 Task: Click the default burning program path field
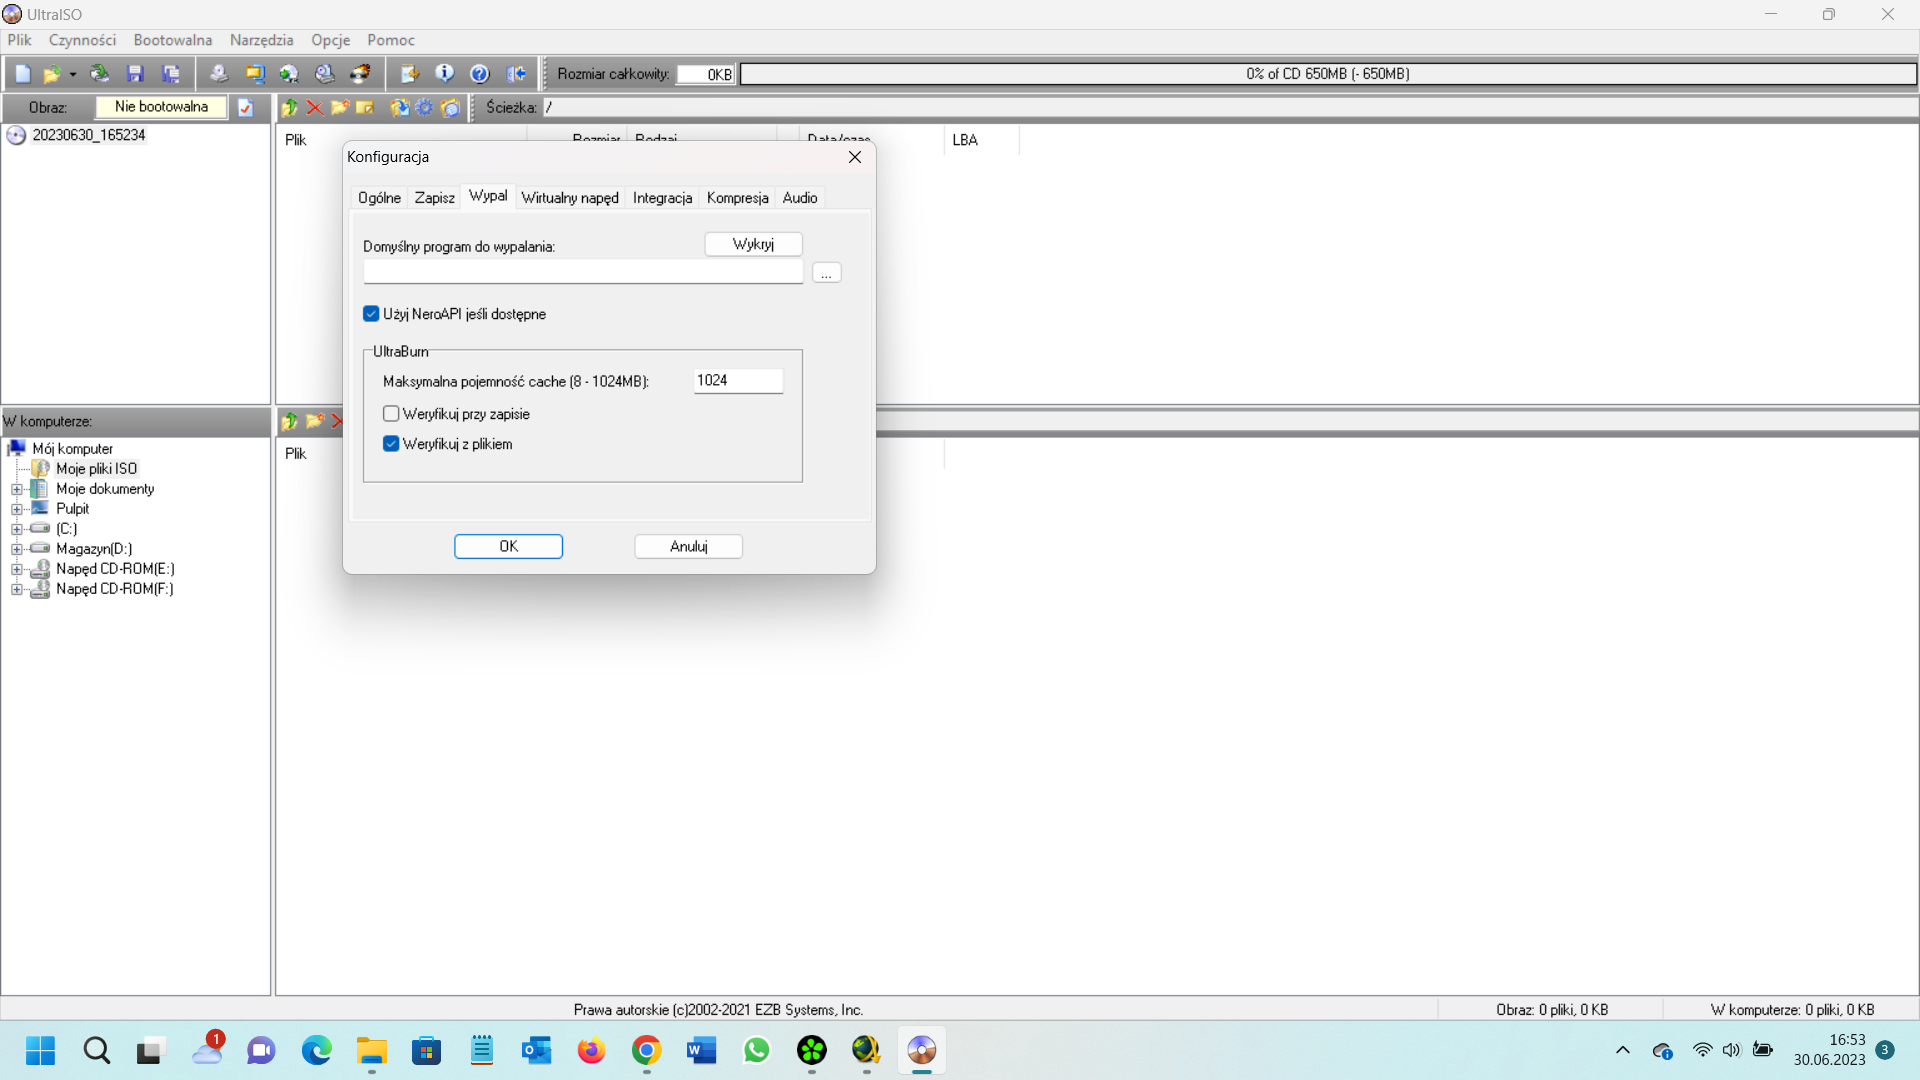[x=583, y=272]
